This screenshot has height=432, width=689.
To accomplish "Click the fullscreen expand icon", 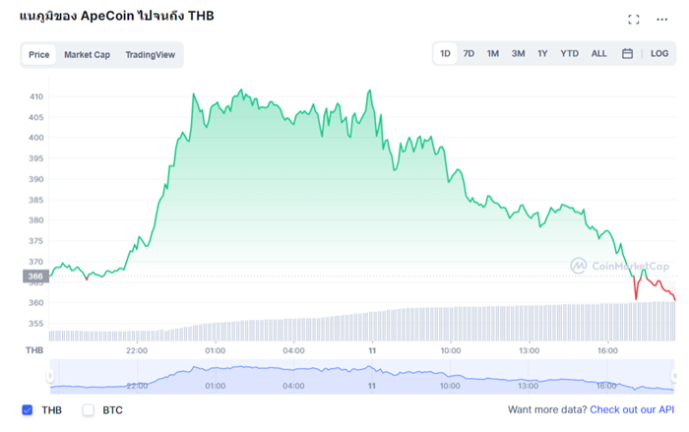I will (x=633, y=19).
